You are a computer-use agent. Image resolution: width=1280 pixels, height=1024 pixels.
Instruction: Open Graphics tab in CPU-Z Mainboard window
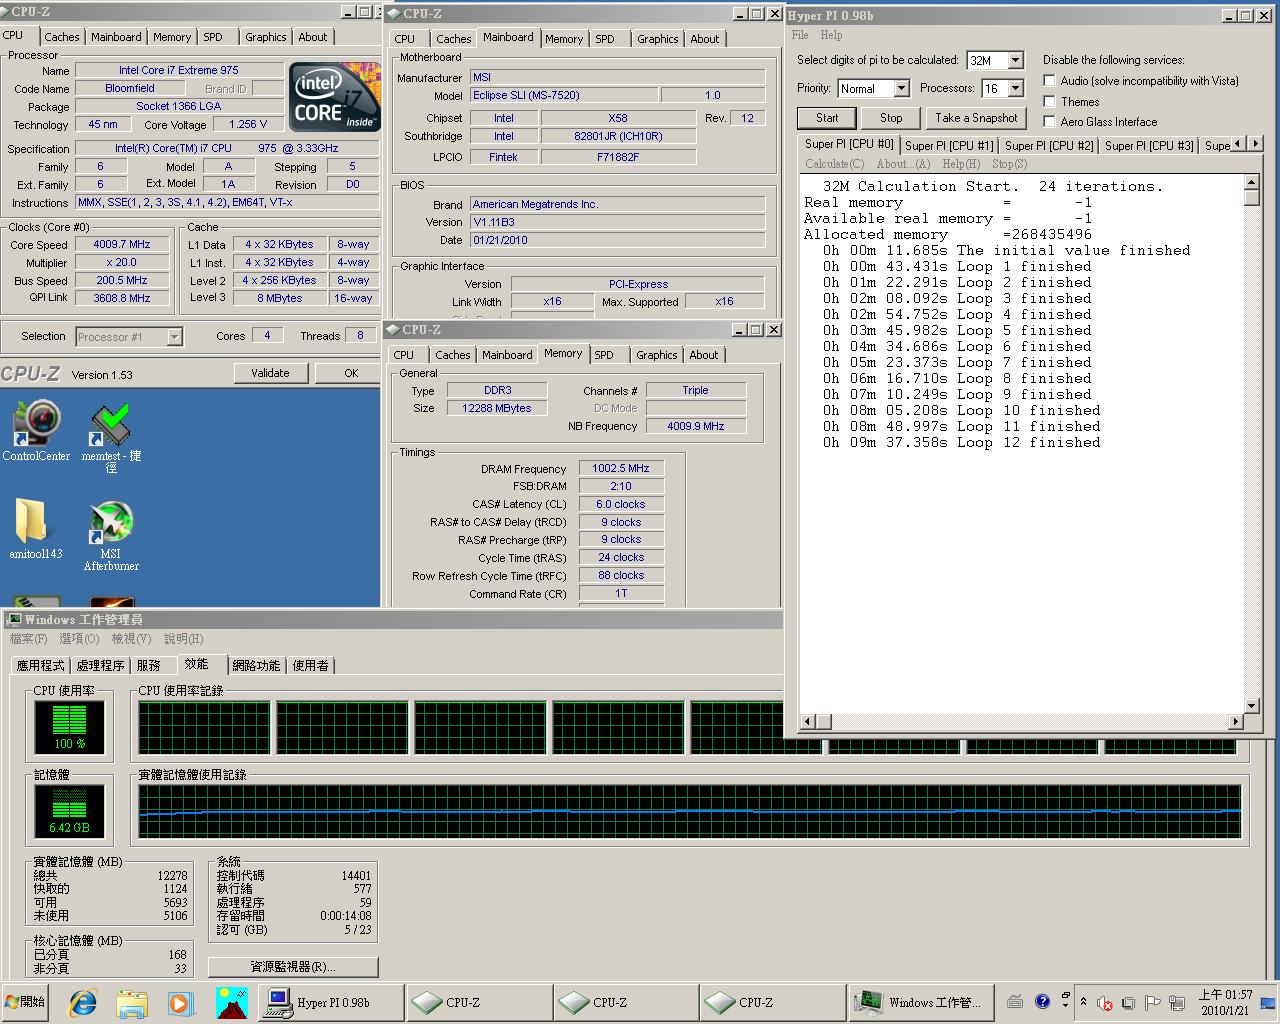click(657, 39)
